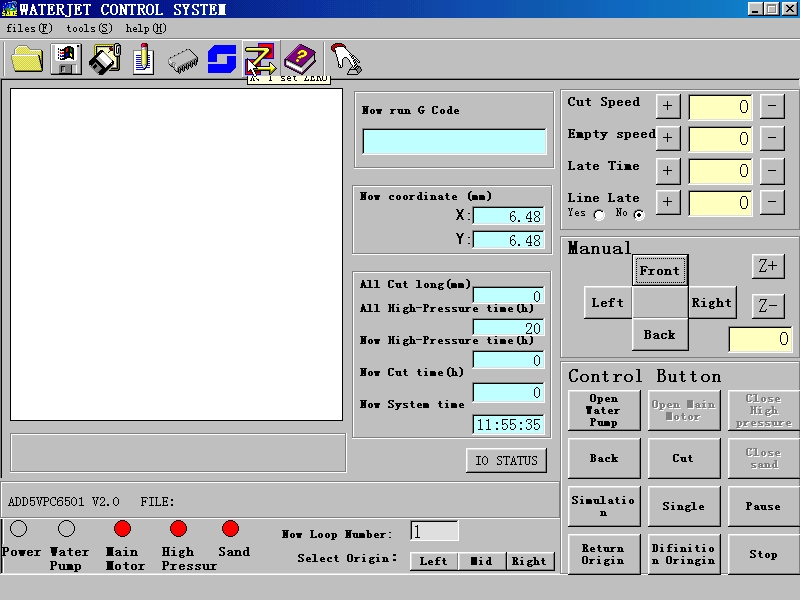This screenshot has width=800, height=600.
Task: Click the floppy disk save icon
Action: pyautogui.click(x=66, y=59)
